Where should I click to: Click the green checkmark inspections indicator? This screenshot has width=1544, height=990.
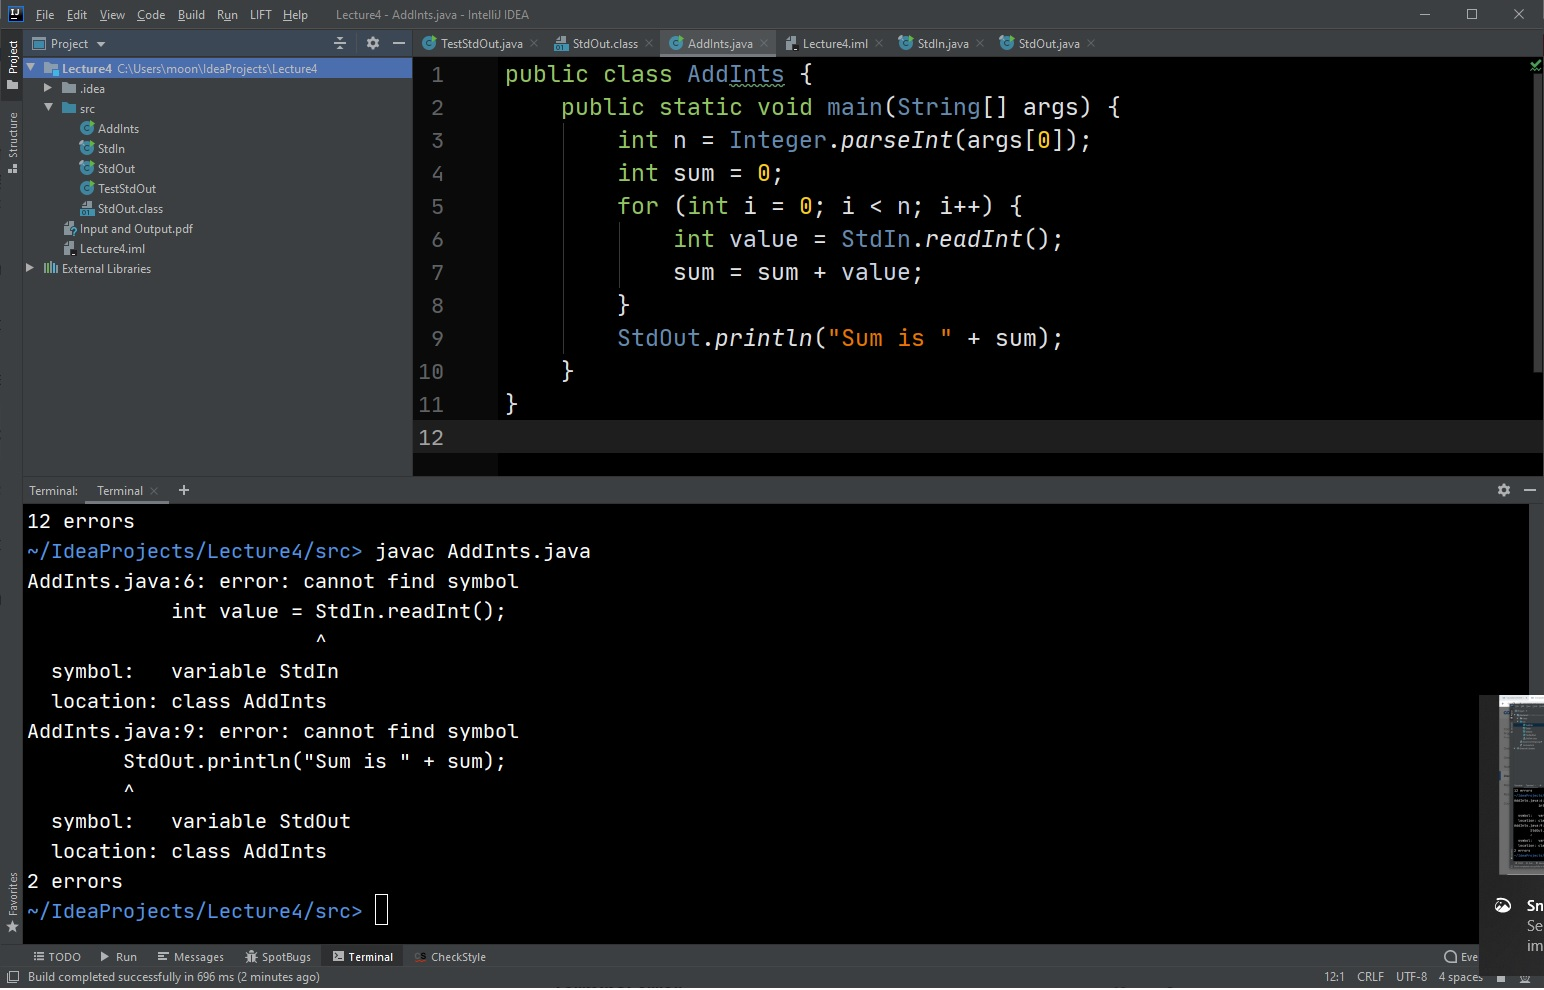[x=1534, y=65]
